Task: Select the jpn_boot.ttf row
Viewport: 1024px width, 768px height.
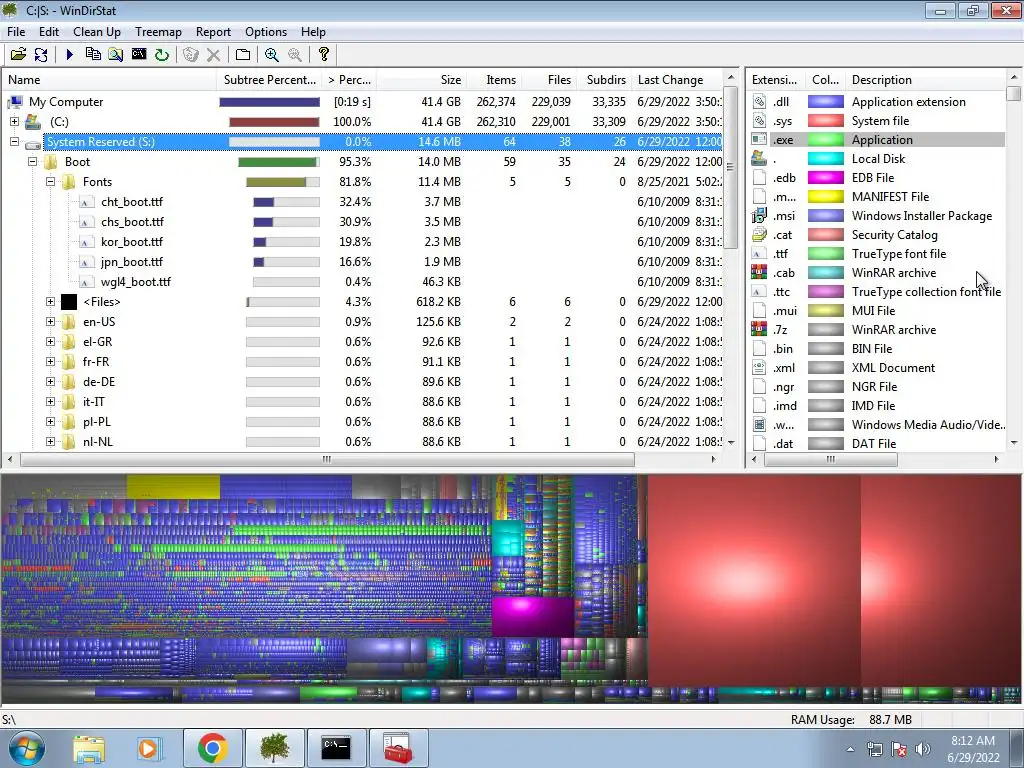Action: [362, 262]
